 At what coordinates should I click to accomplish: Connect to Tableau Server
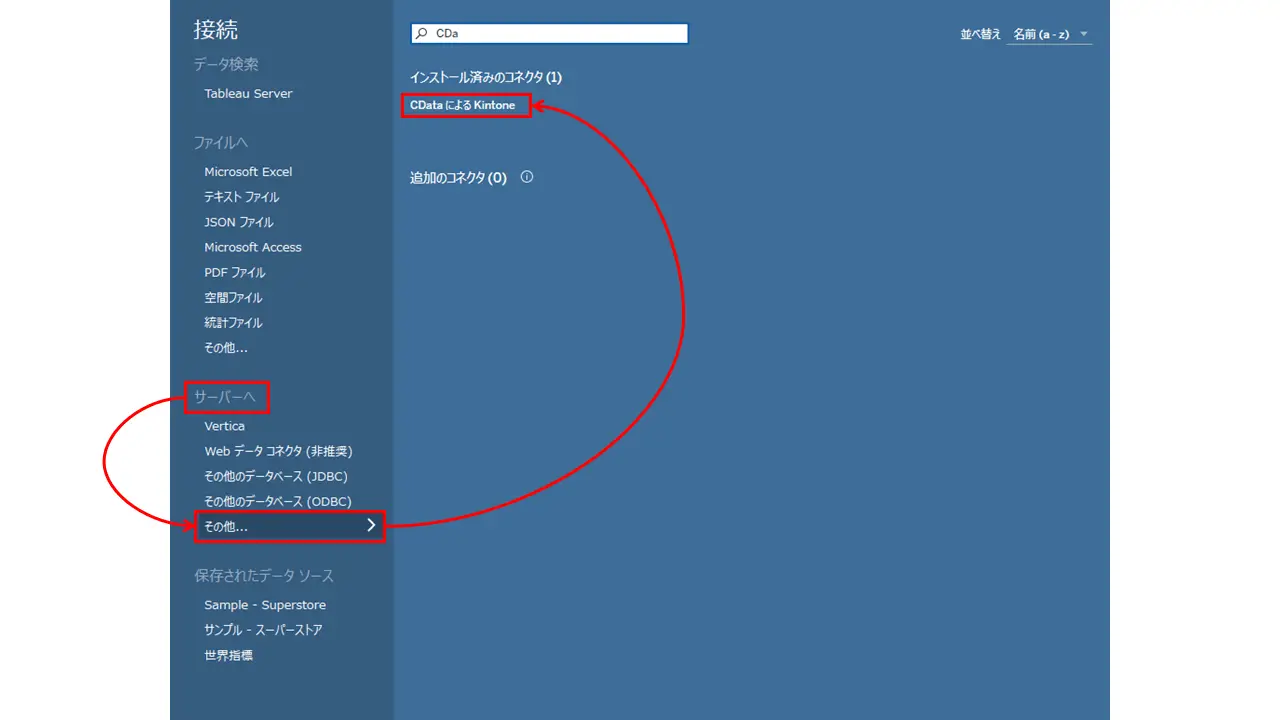pos(248,94)
